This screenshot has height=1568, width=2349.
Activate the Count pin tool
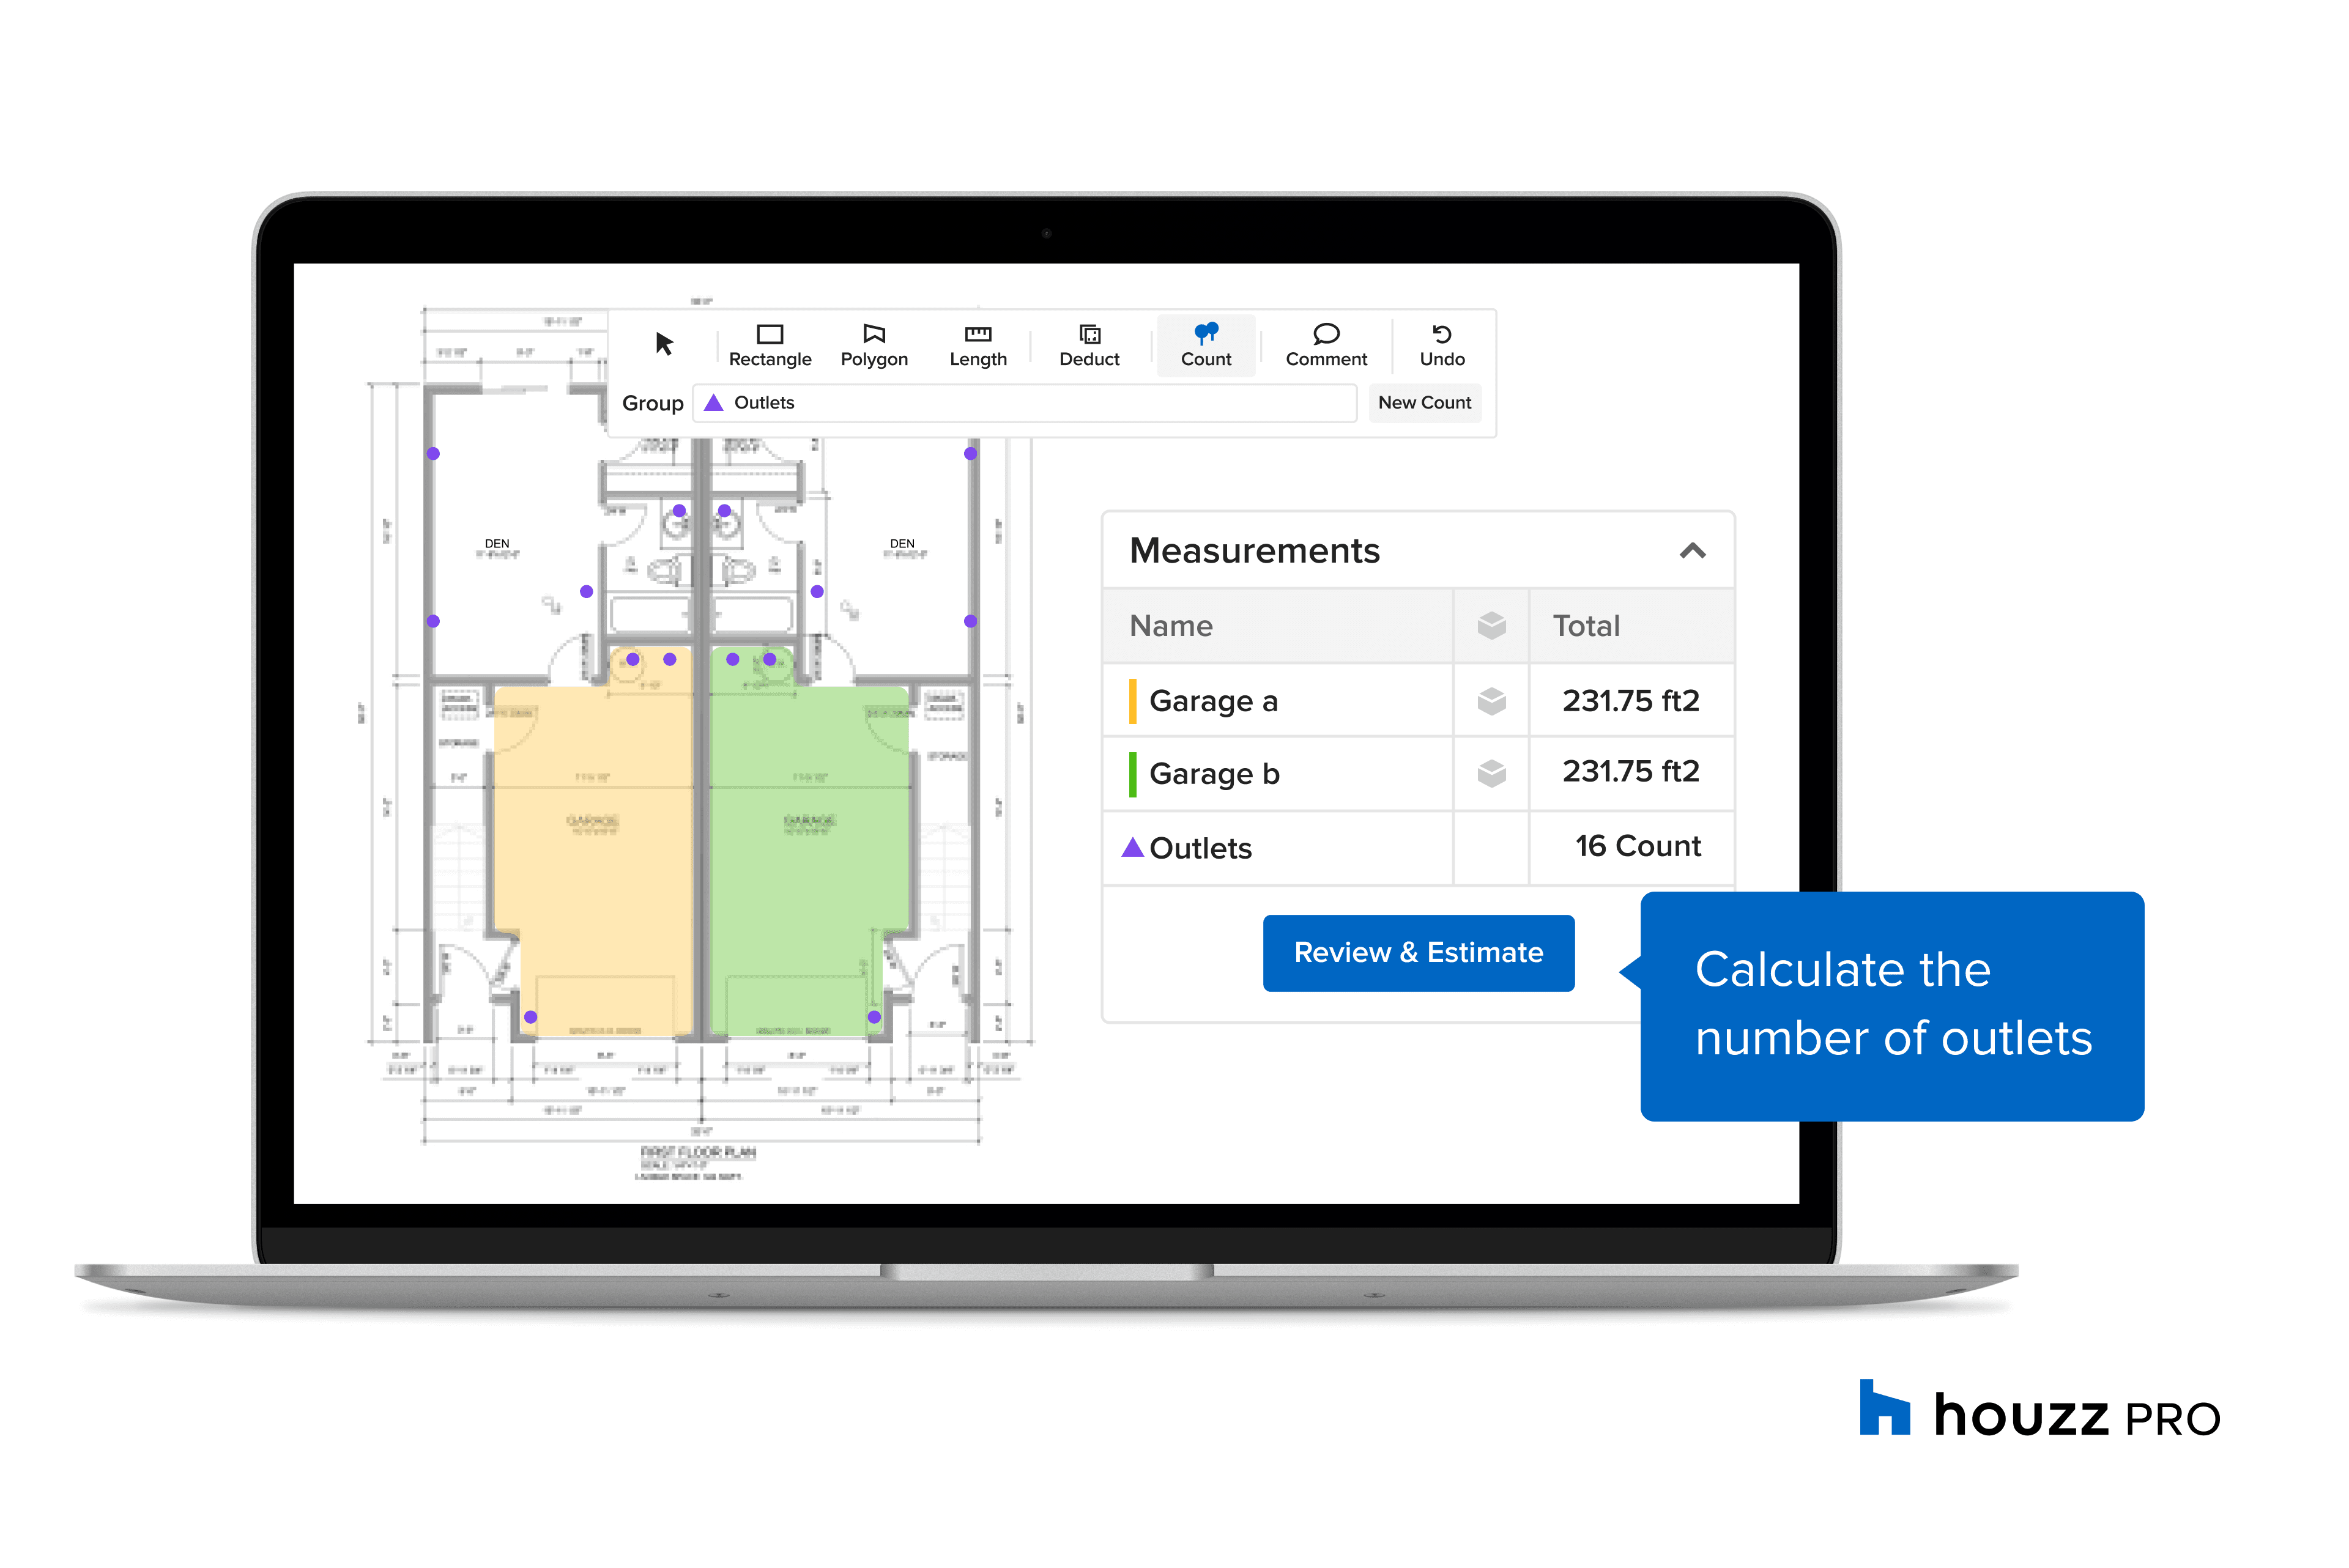[x=1205, y=345]
